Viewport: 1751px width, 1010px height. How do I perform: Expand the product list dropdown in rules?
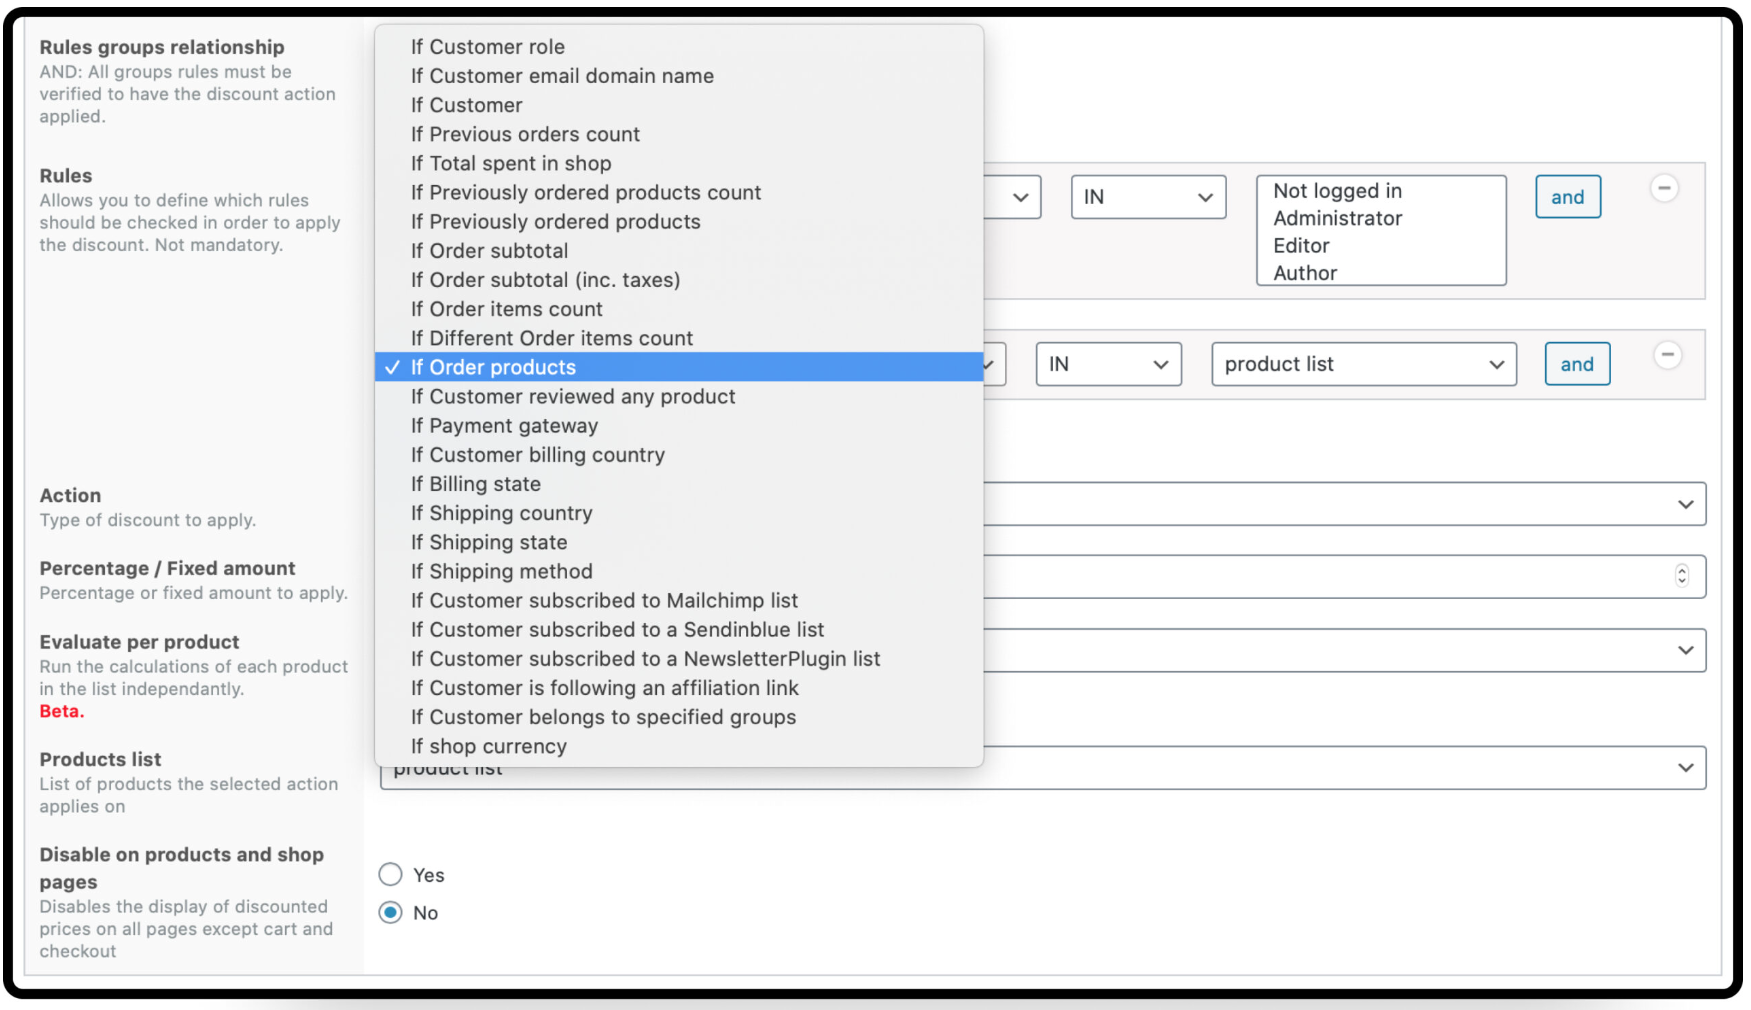pyautogui.click(x=1363, y=365)
